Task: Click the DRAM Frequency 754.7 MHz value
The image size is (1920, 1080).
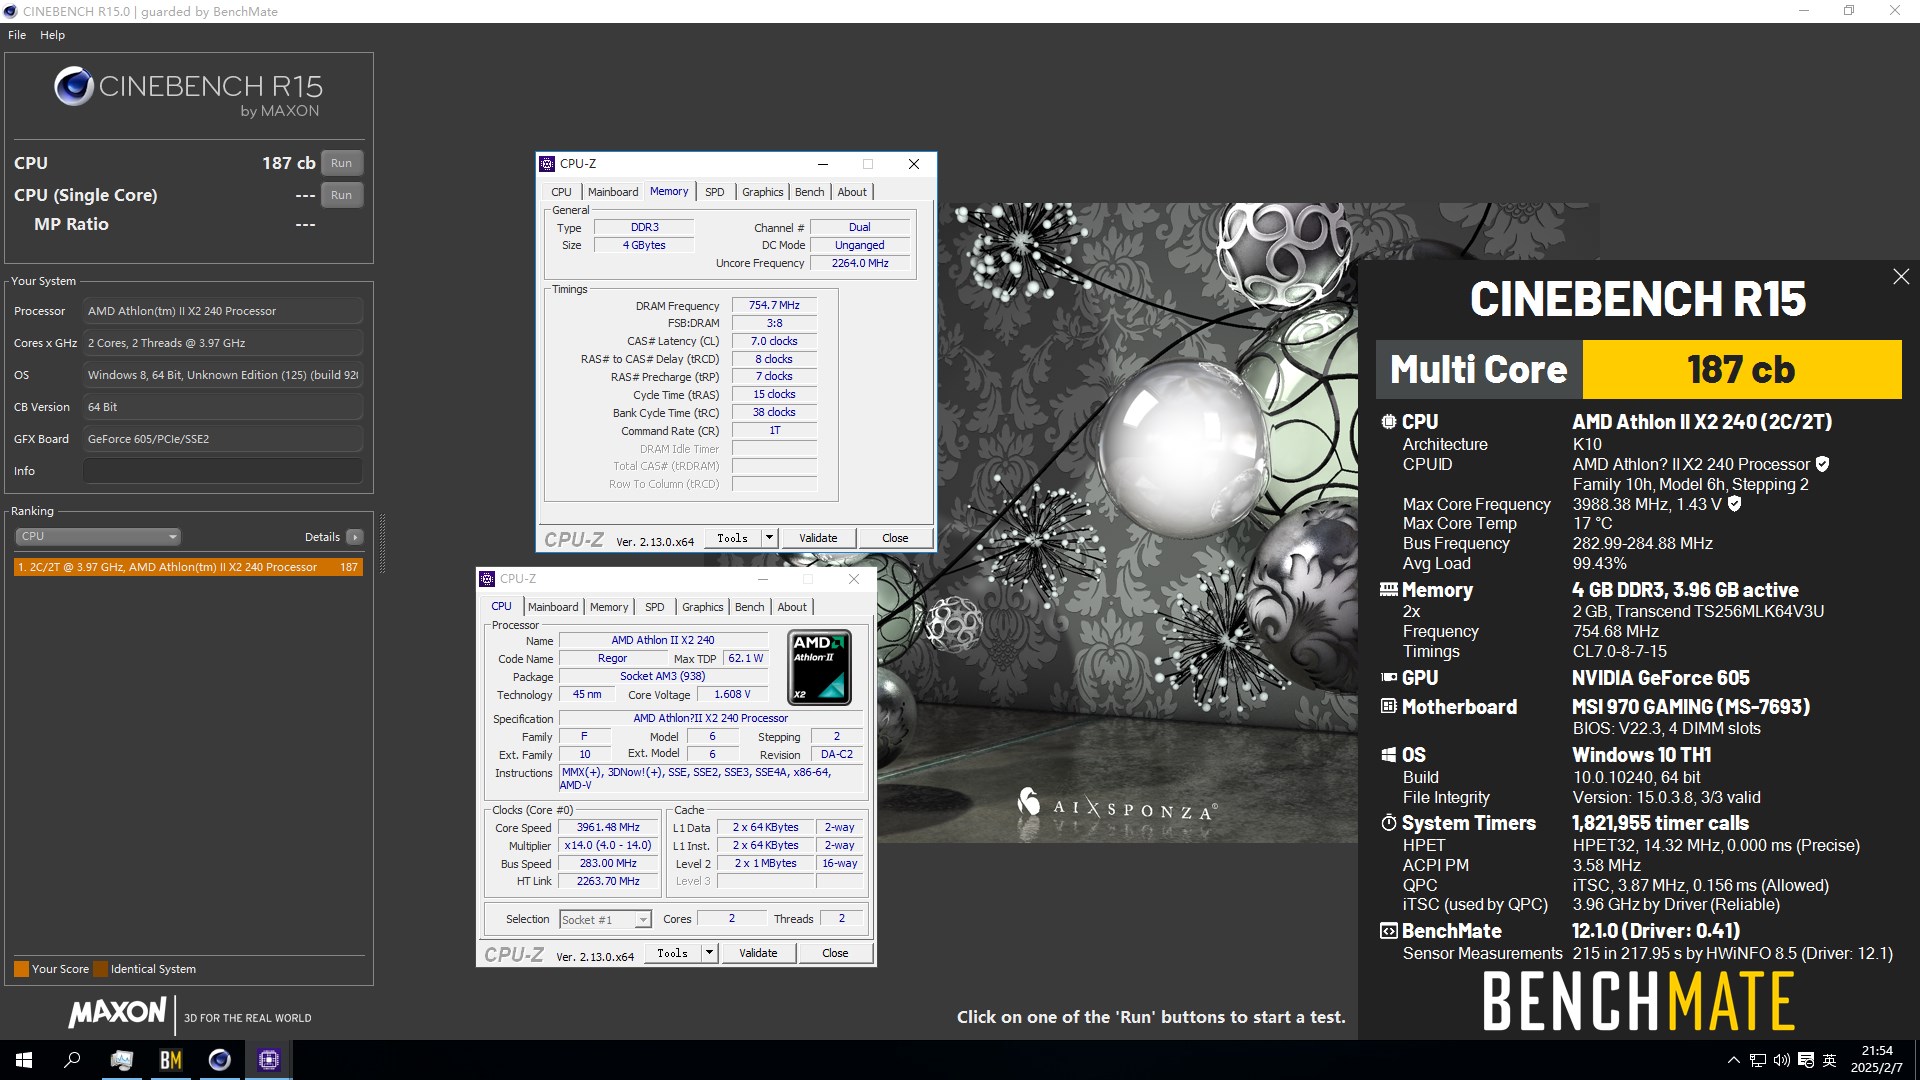Action: point(774,306)
